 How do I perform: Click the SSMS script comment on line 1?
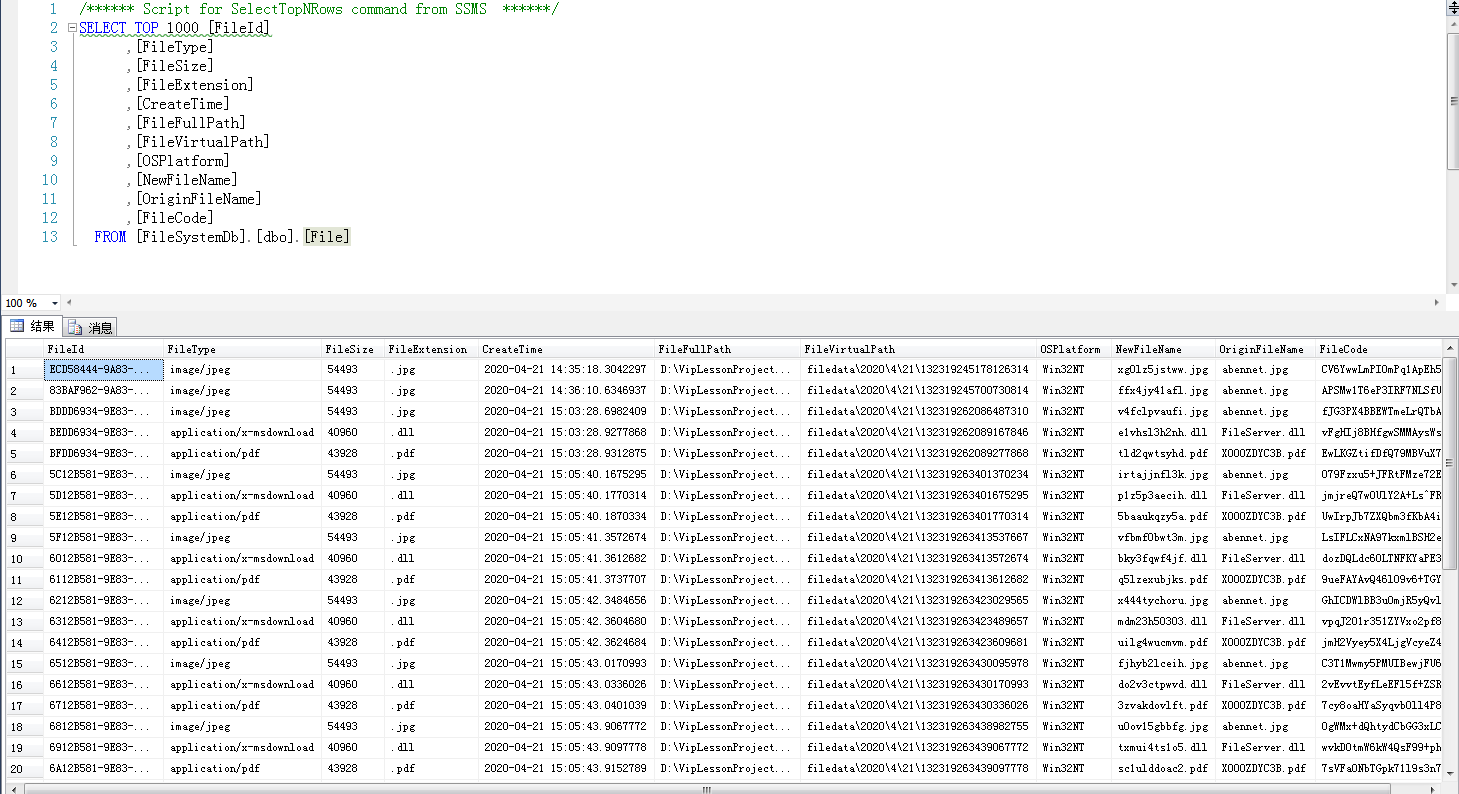(x=319, y=9)
